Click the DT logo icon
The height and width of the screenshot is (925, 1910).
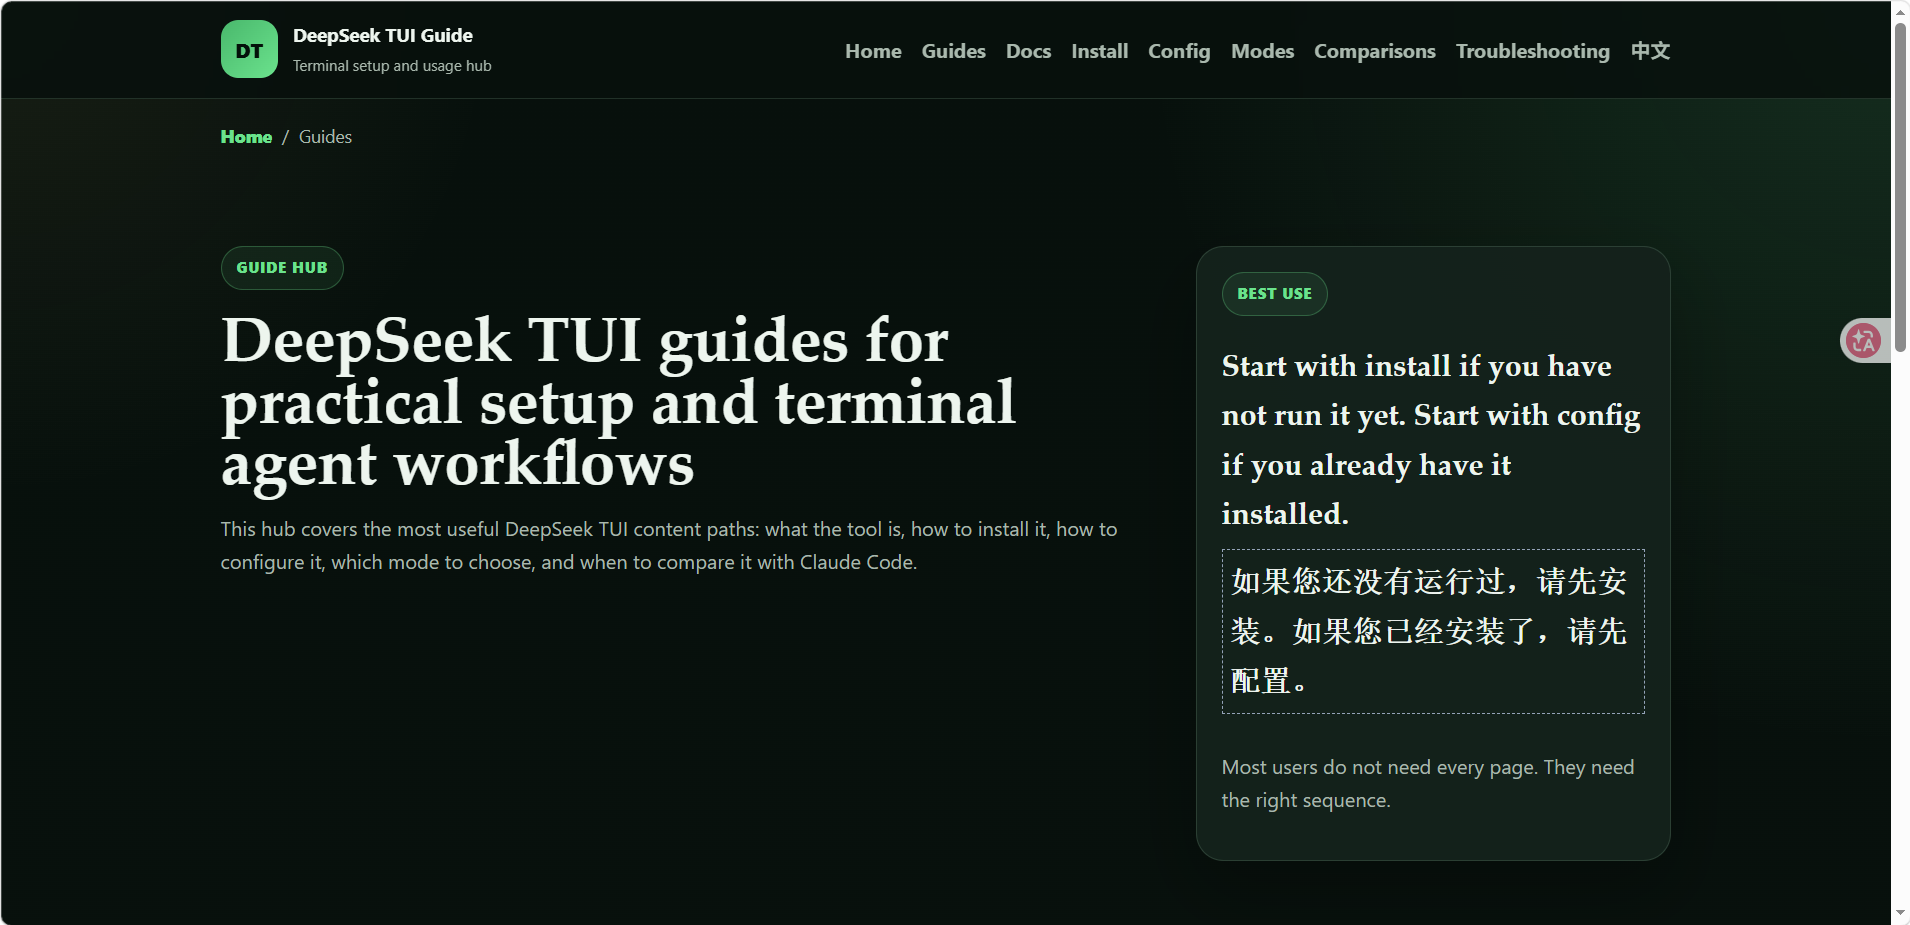coord(249,49)
